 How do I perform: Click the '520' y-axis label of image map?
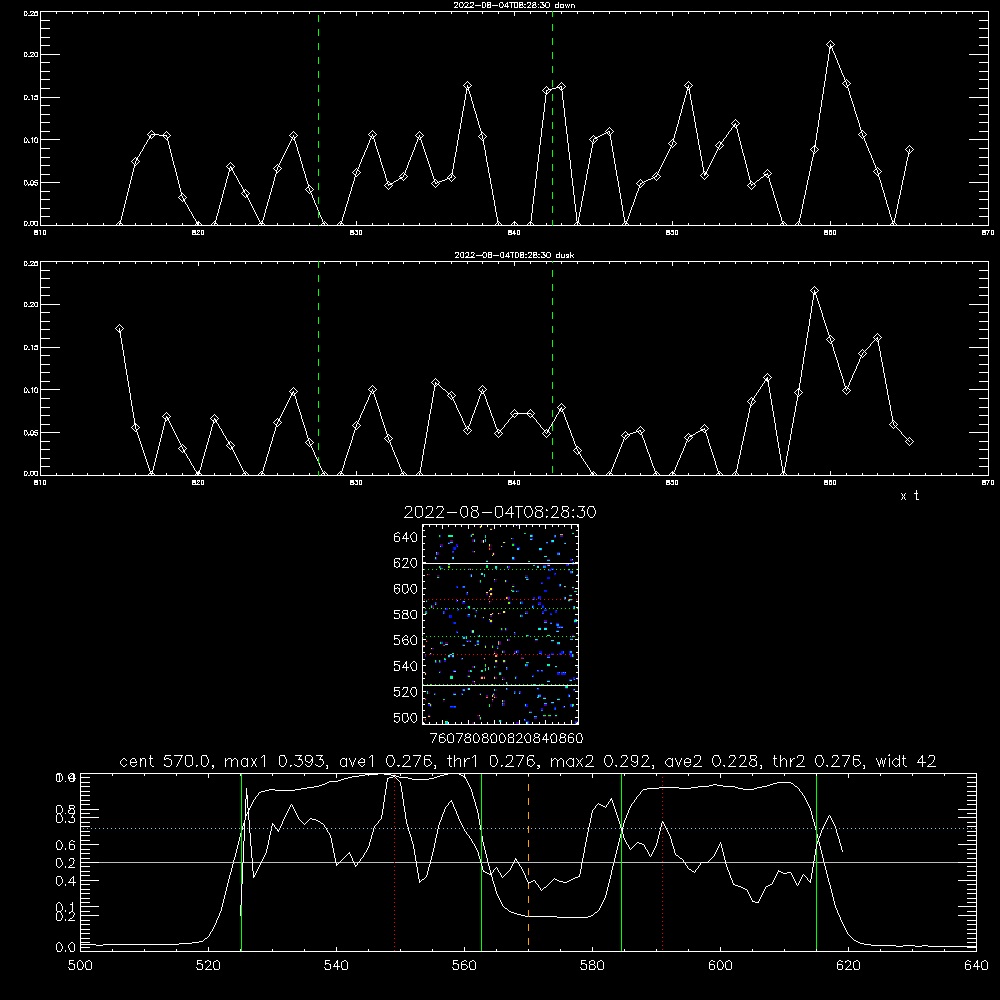(405, 692)
